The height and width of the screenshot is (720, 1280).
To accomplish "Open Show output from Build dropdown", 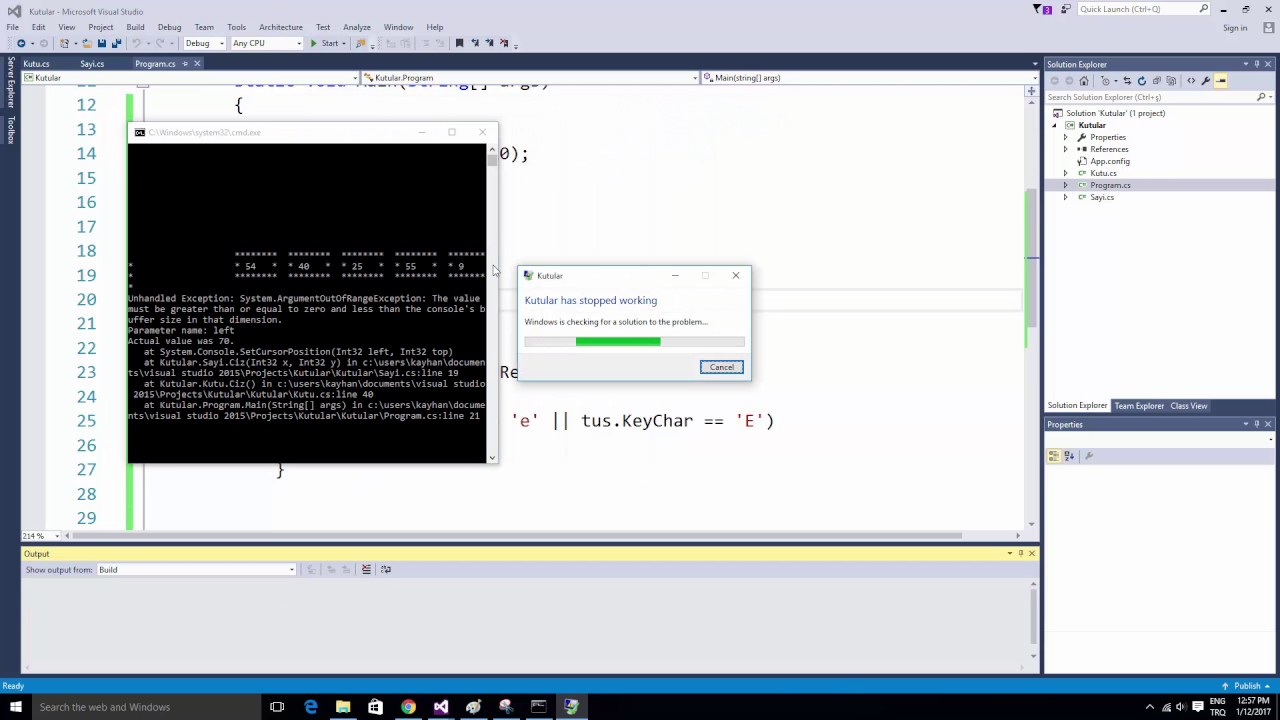I will tap(196, 570).
